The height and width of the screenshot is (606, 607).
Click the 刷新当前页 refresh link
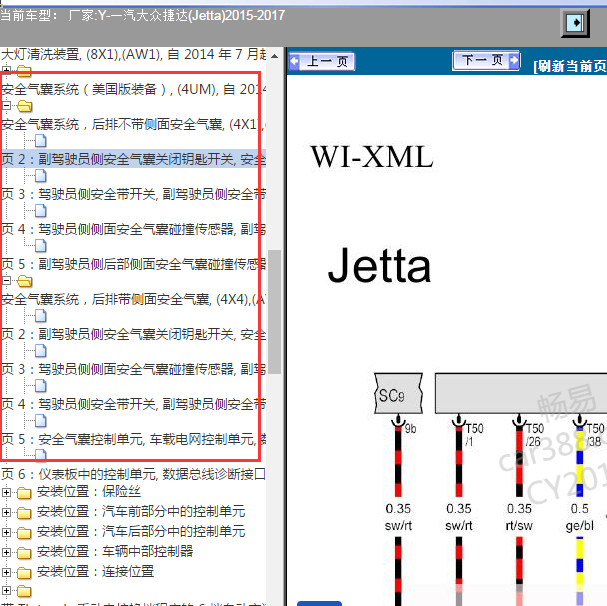point(570,66)
